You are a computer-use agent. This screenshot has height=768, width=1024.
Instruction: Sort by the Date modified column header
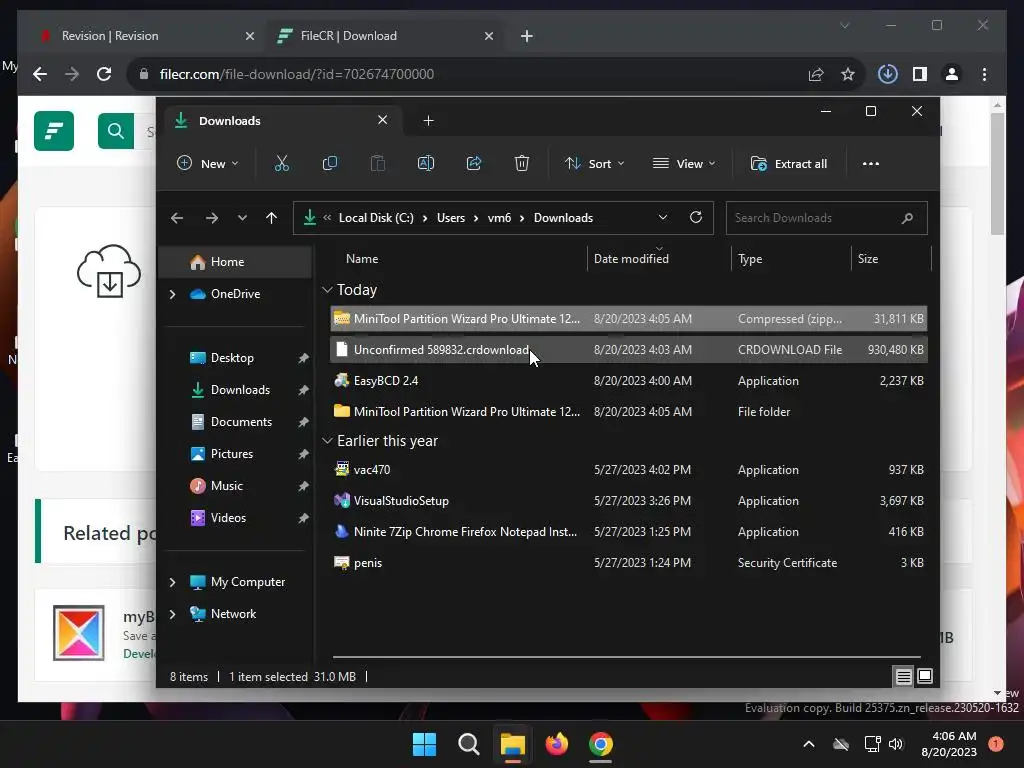tap(631, 259)
